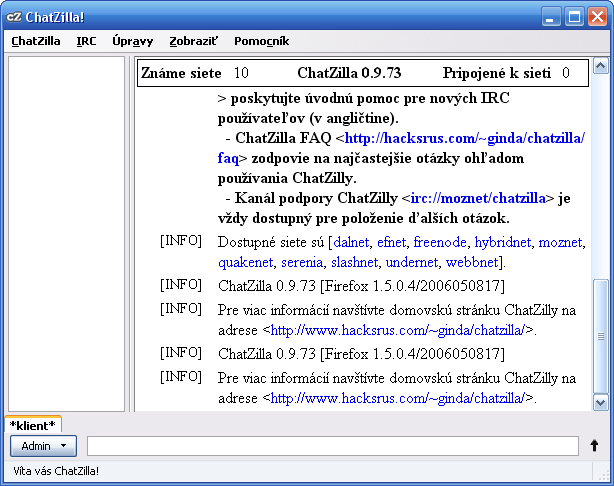Click the [INFO] tag beside 'Dostupné siete sú'
Screen dimensions: 614x486
click(181, 241)
